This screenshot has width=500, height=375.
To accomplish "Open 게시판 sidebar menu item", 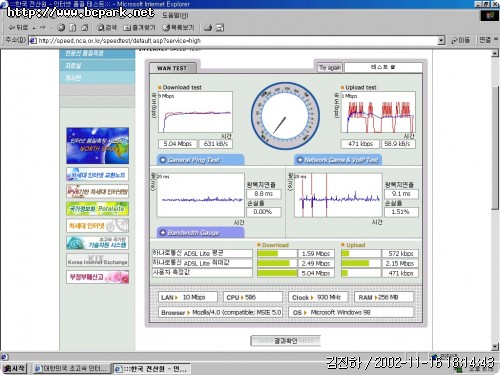I will coord(97,78).
